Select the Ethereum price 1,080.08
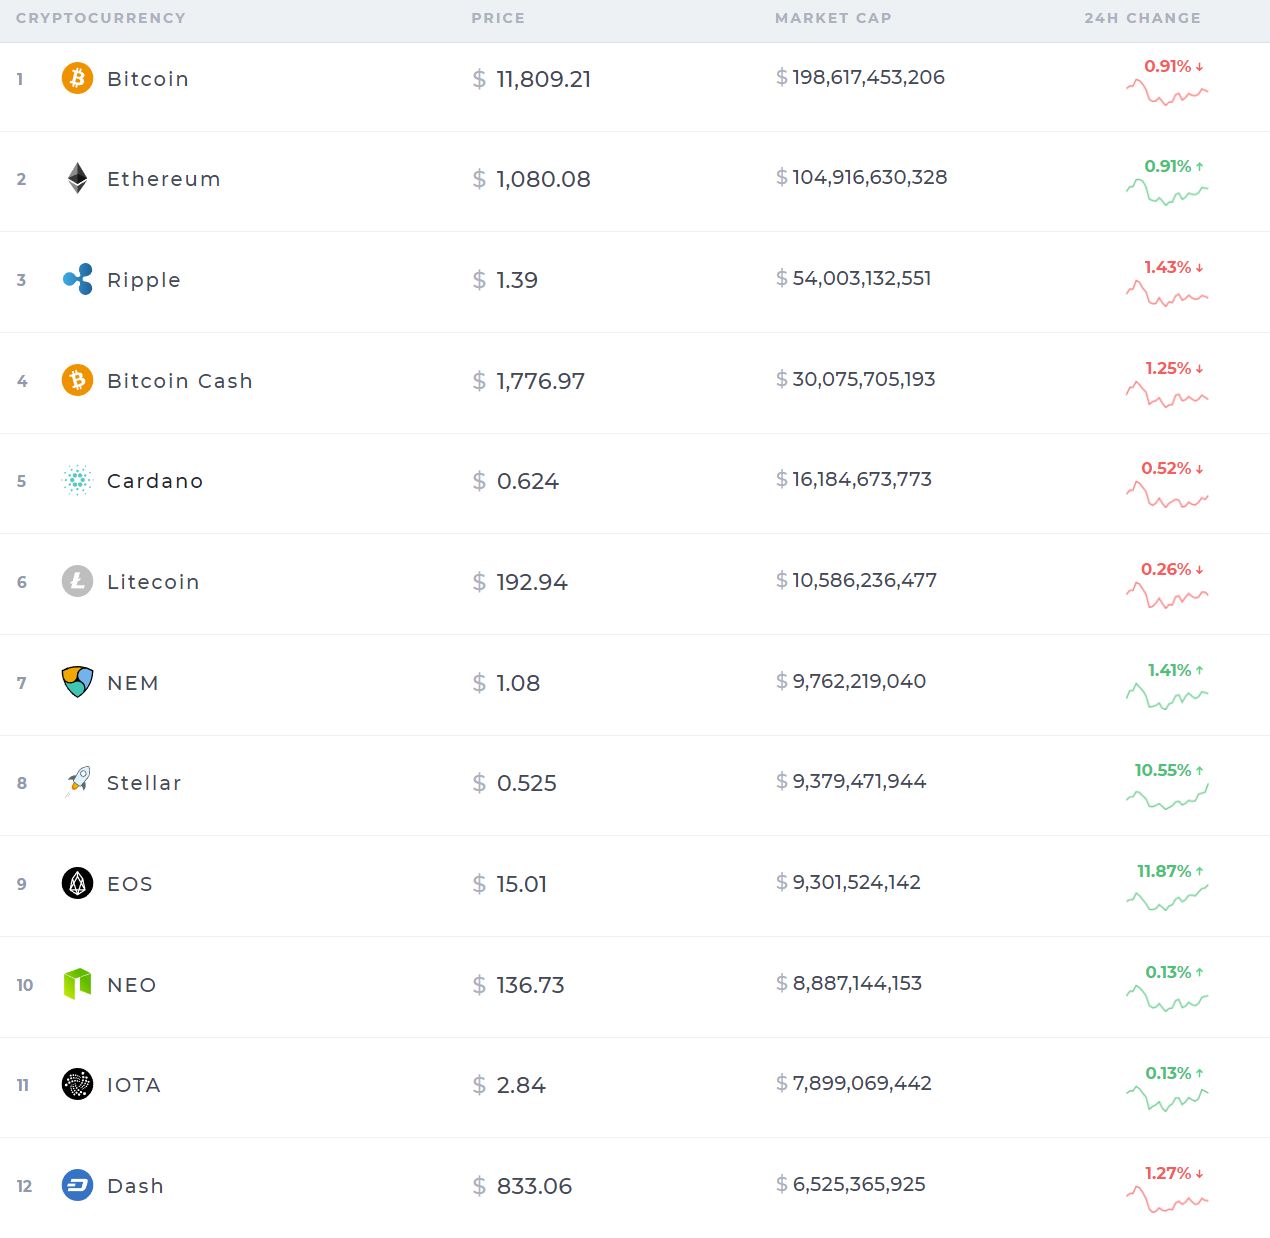Image resolution: width=1270 pixels, height=1238 pixels. pos(544,179)
